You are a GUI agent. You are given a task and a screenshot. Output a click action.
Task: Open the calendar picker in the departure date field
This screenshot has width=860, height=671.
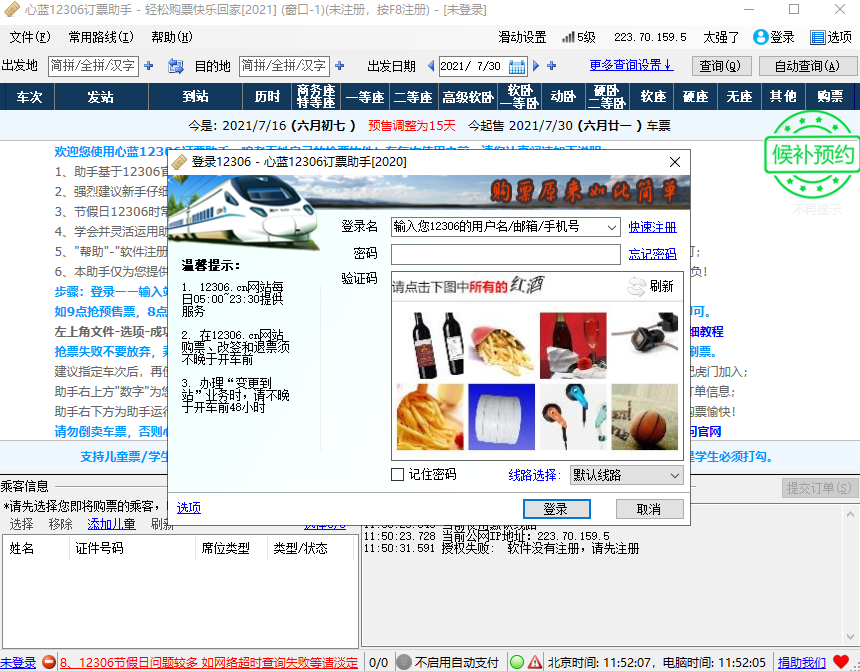coord(517,66)
